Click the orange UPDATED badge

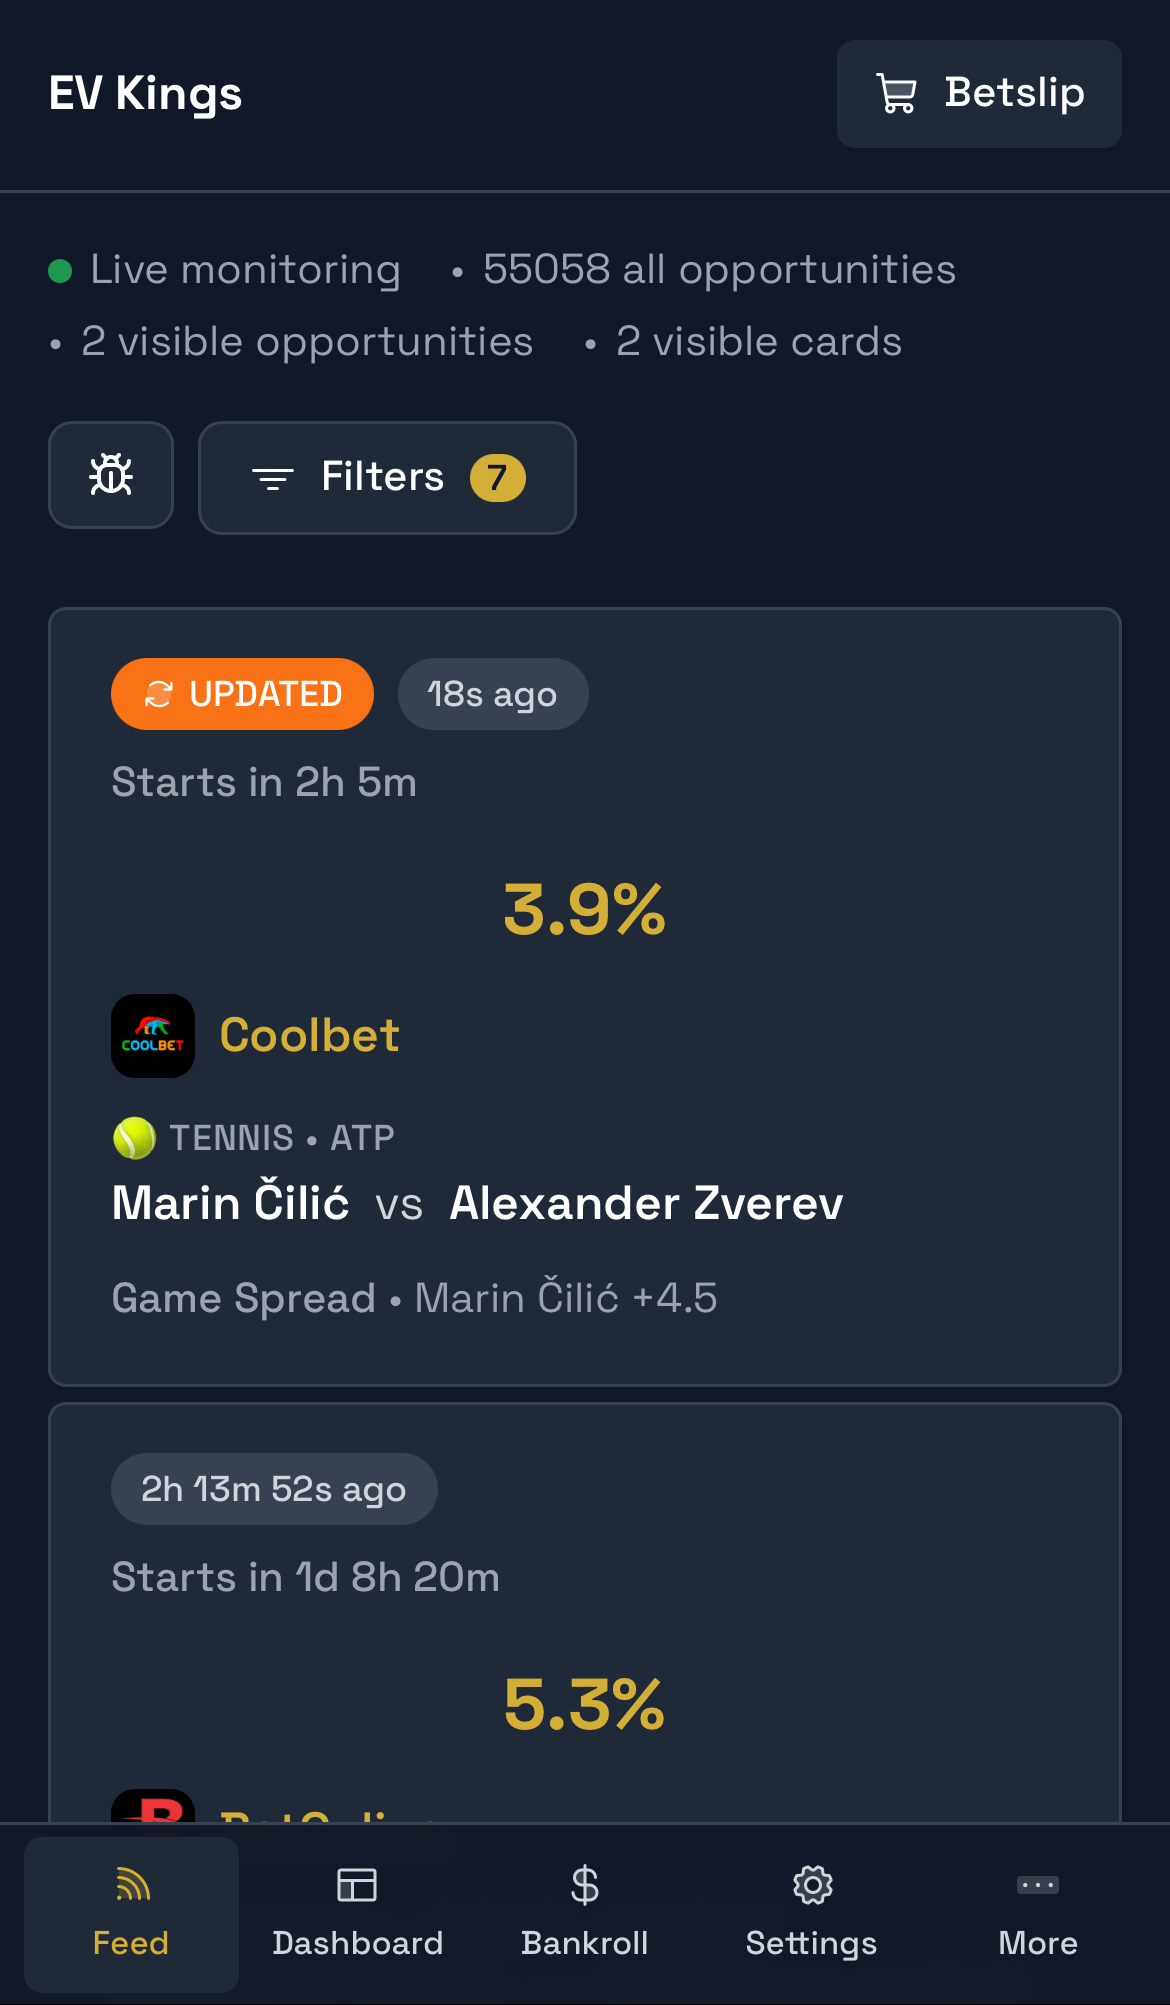(242, 694)
